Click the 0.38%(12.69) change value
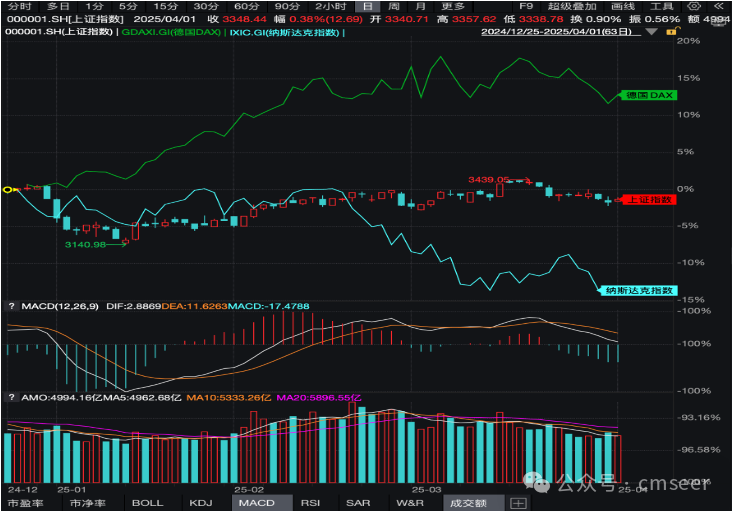This screenshot has height=512, width=732. coord(326,19)
